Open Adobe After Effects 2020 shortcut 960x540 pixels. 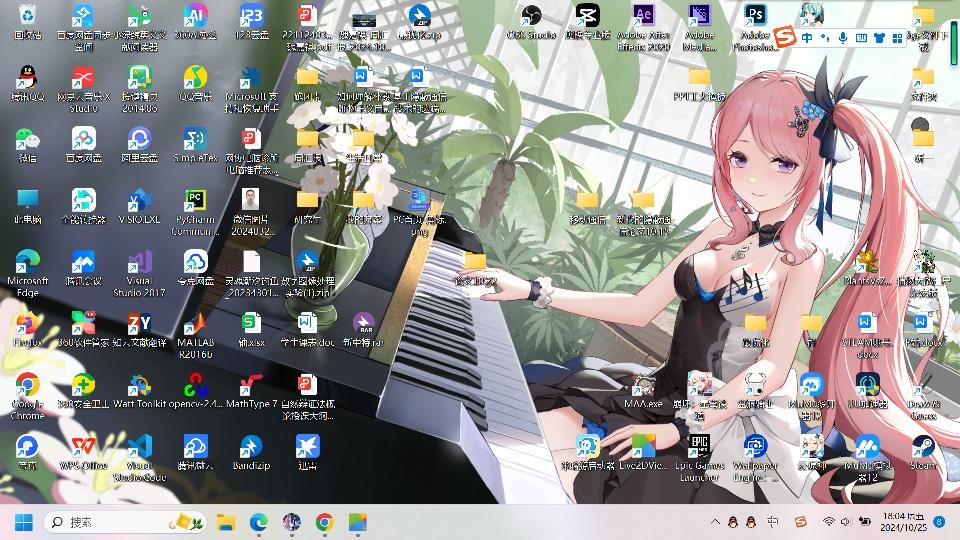[643, 28]
